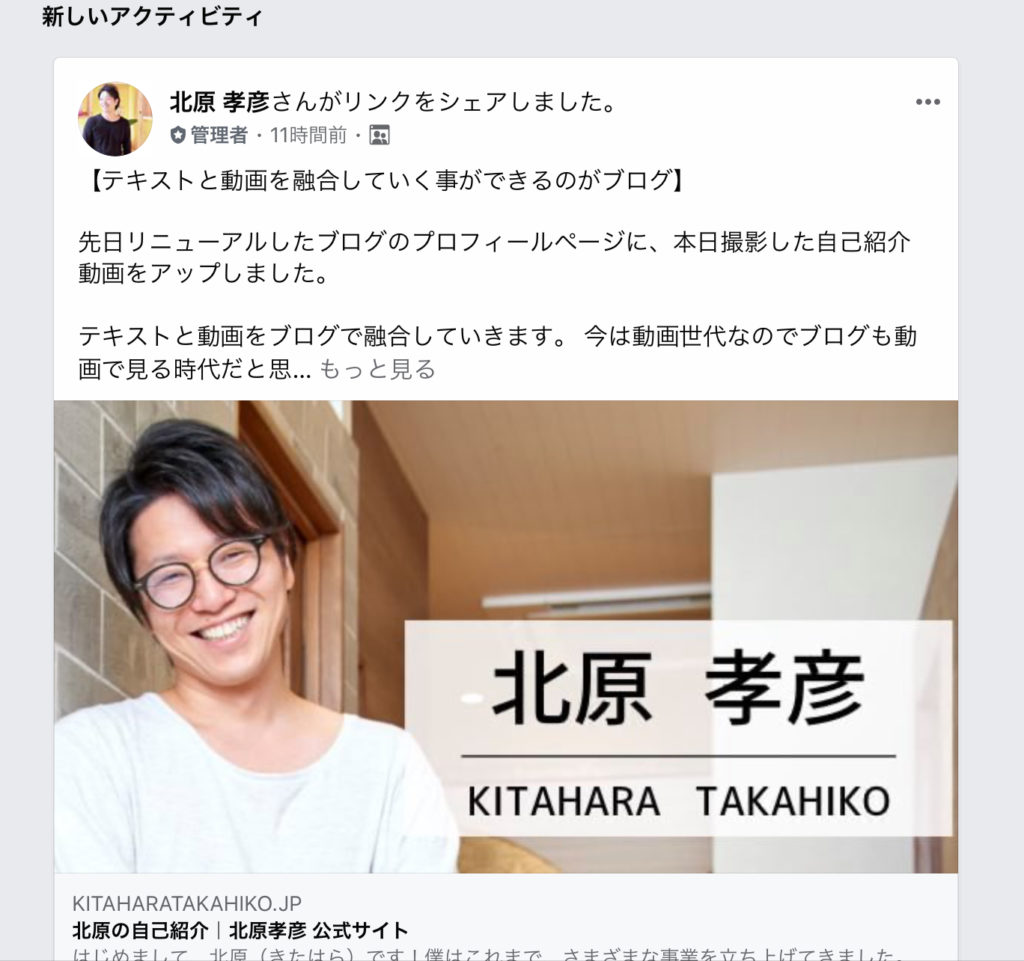The image size is (1024, 961).
Task: Open the 11時間前 timestamp link
Action: (308, 135)
